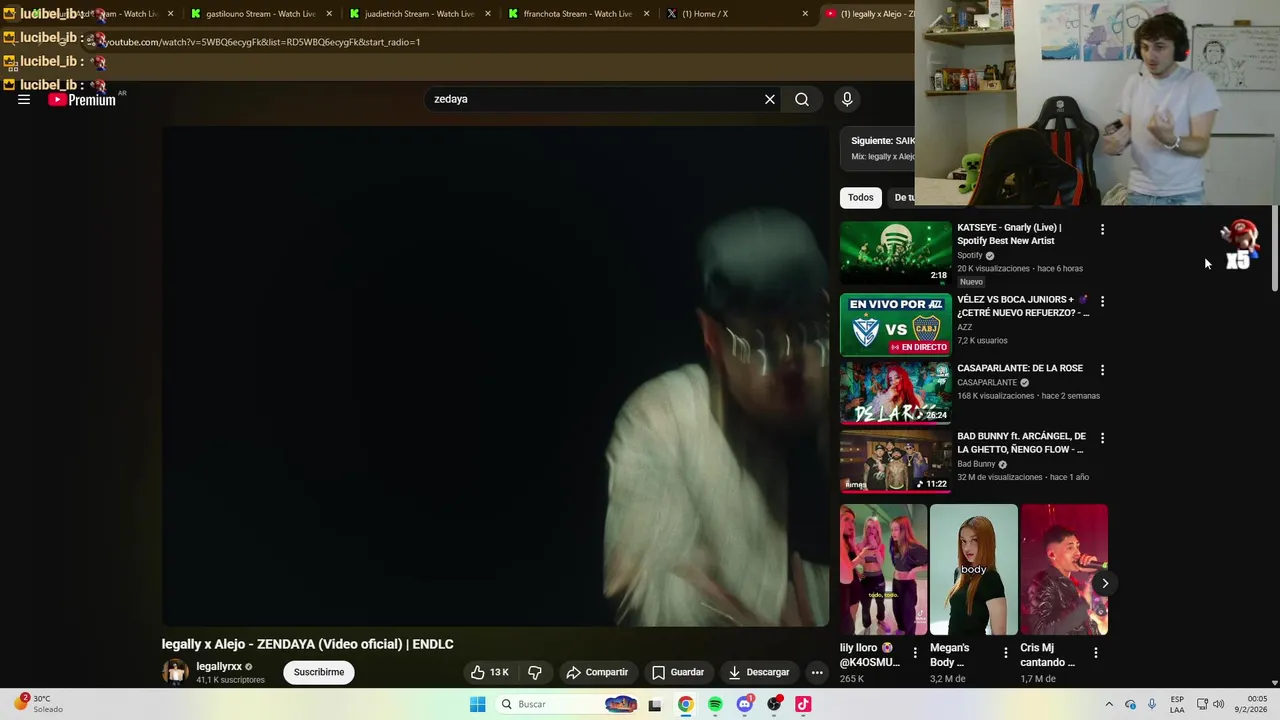Screen dimensions: 1280x720
Task: Open the tray microphone indicator
Action: click(x=1152, y=704)
